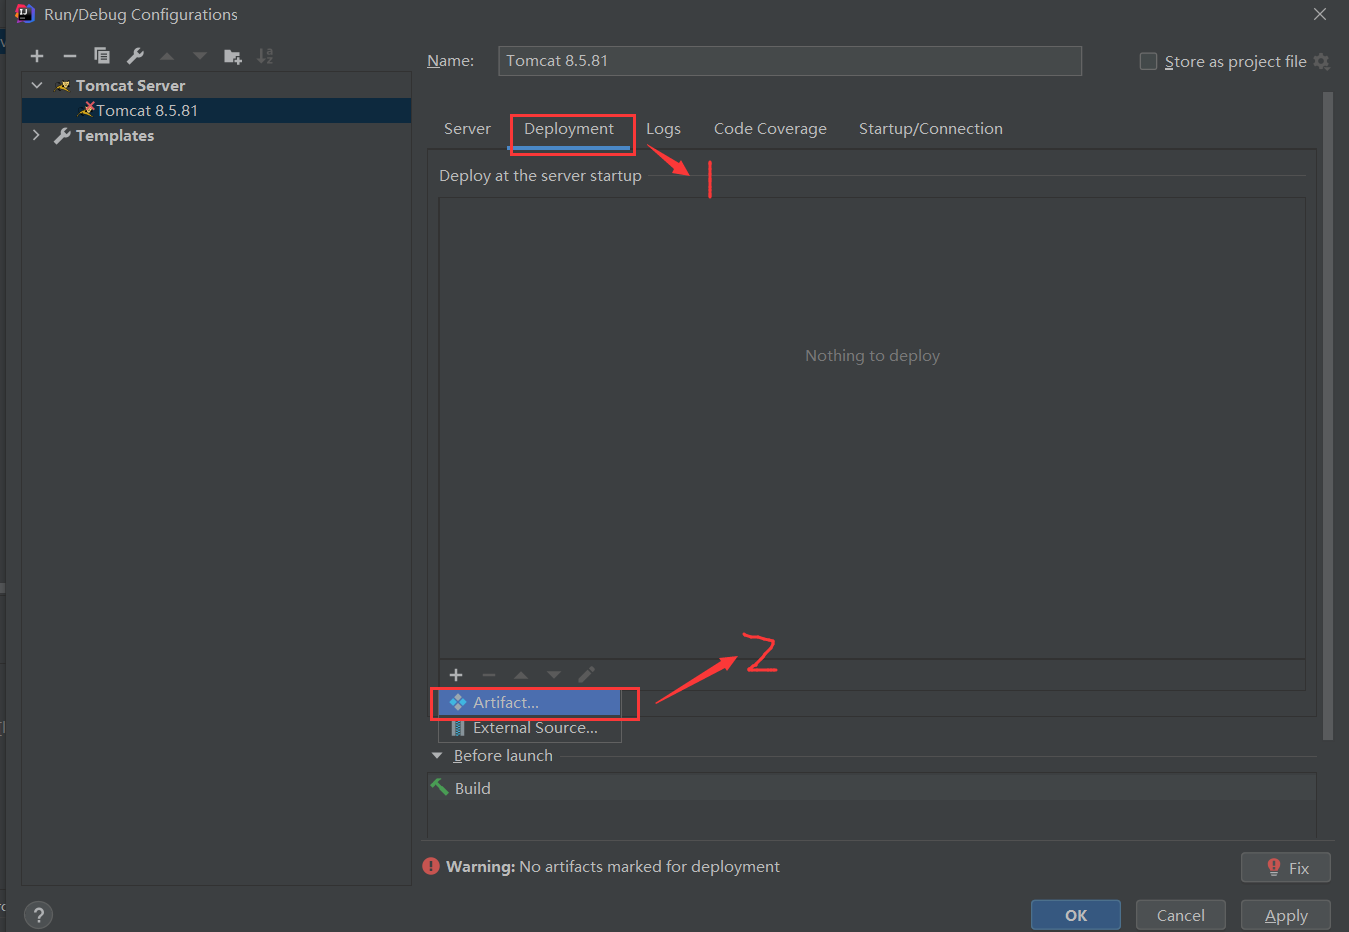The image size is (1349, 932).
Task: Click the Build hammer icon
Action: [x=440, y=787]
